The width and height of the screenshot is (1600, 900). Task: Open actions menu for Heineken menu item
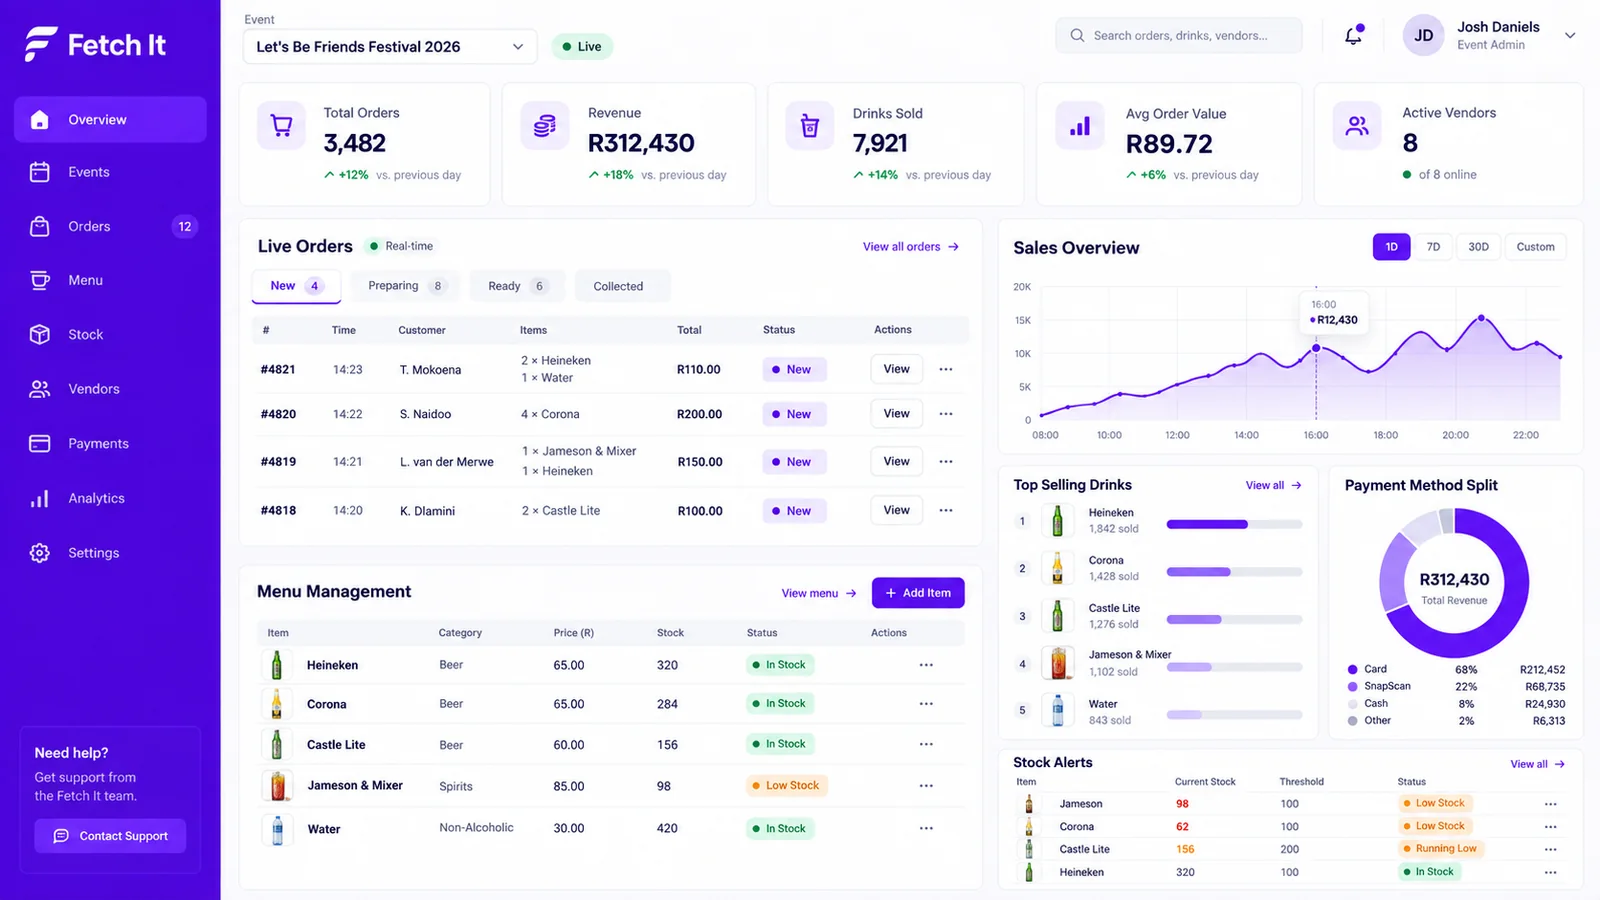tap(926, 665)
